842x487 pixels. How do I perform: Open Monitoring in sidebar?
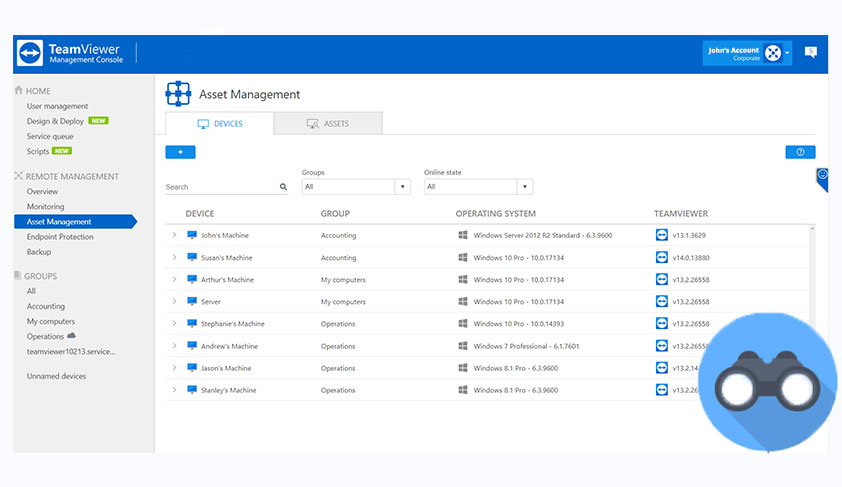pyautogui.click(x=46, y=207)
